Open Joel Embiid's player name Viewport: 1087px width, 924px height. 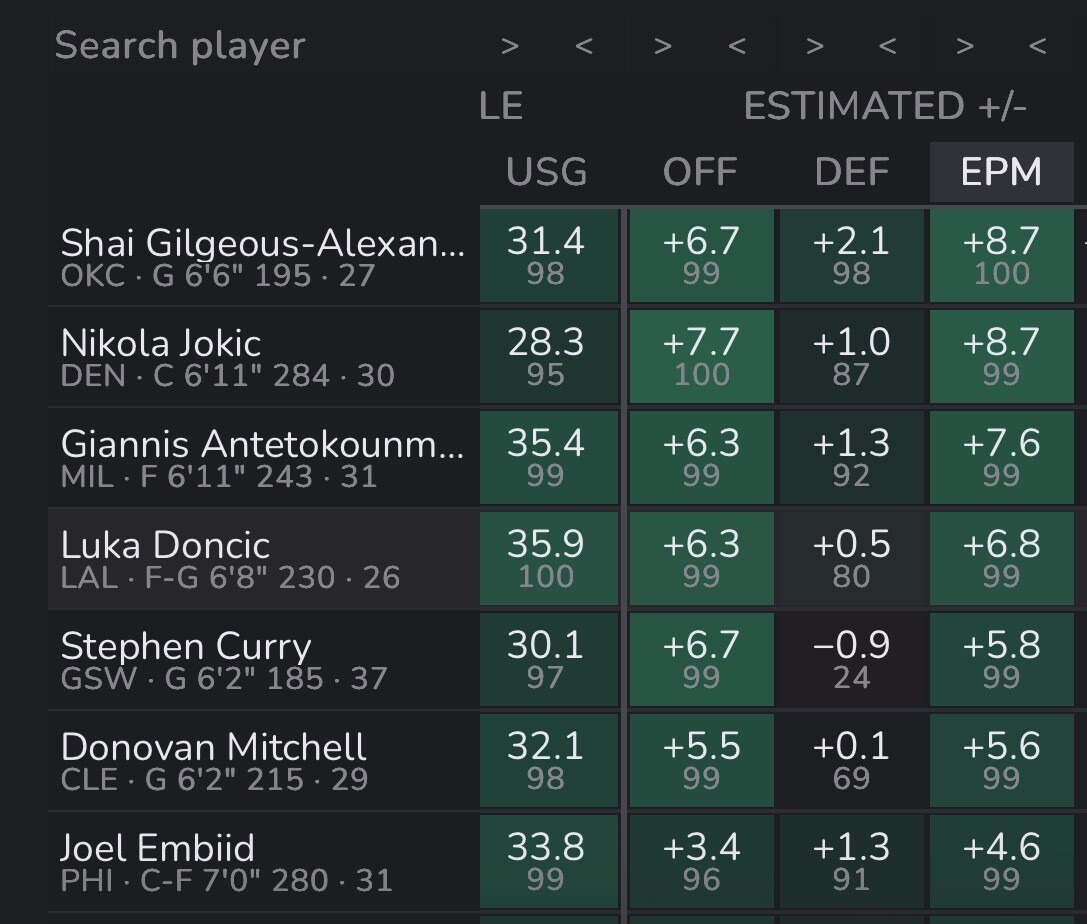(x=158, y=848)
